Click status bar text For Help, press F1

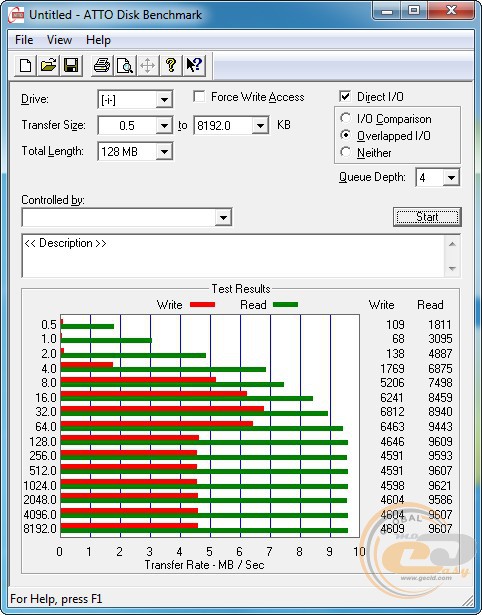[x=56, y=599]
